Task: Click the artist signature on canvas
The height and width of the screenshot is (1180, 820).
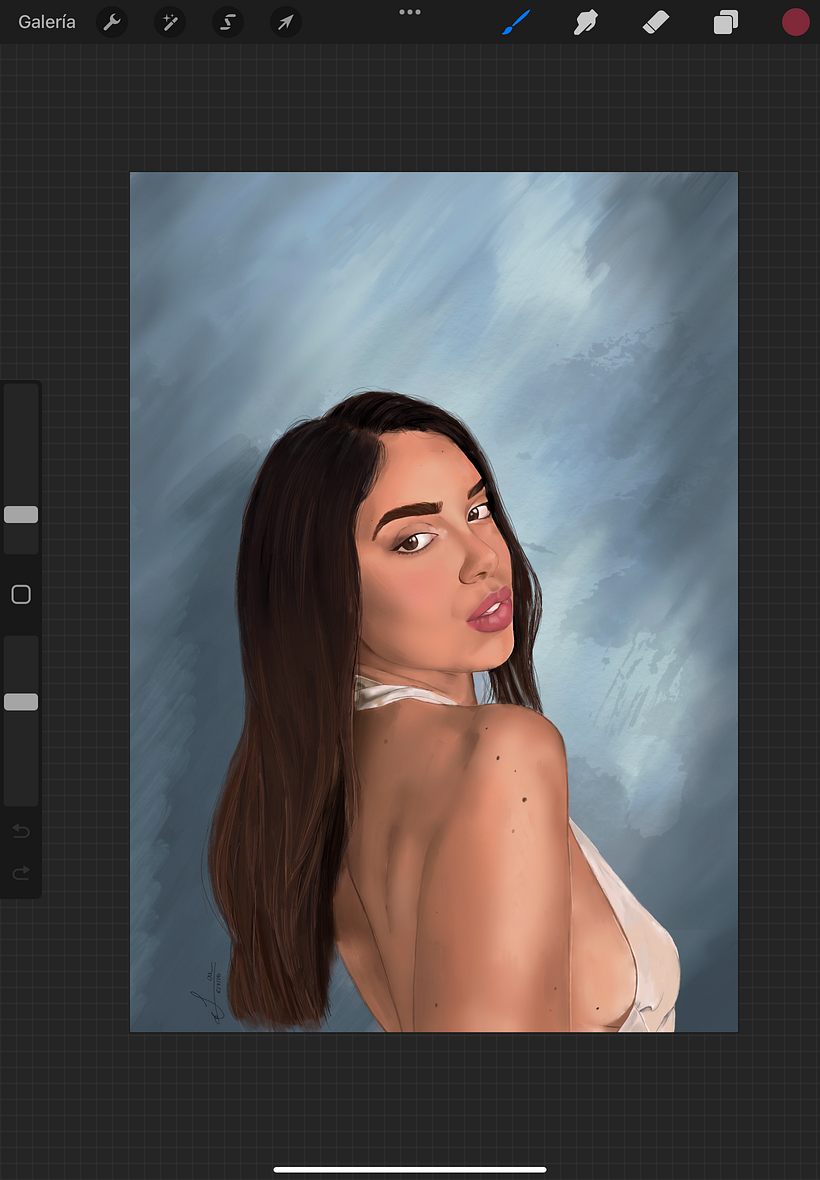Action: [207, 992]
